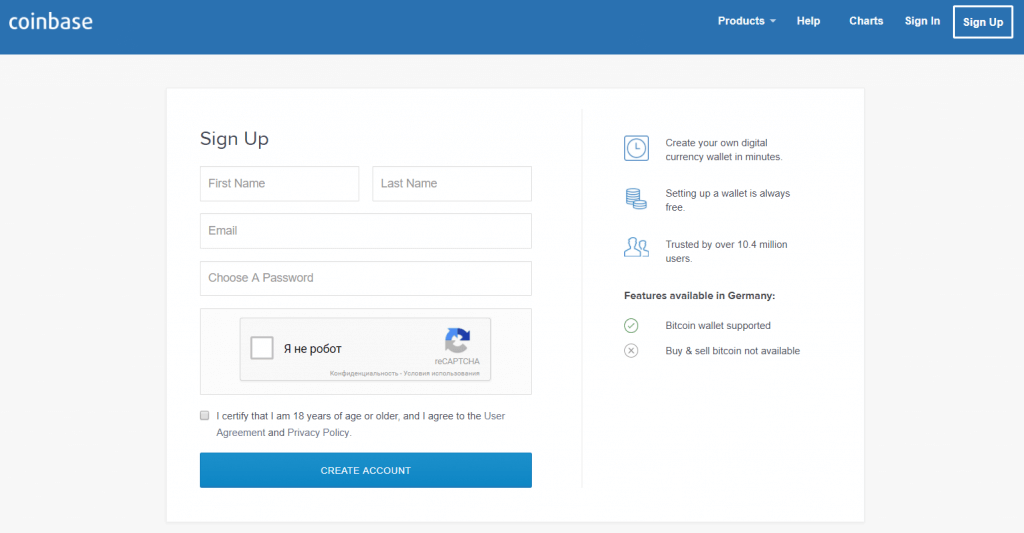Click the "Buy & sell bitcoin not available" text
The image size is (1024, 533).
coord(733,351)
